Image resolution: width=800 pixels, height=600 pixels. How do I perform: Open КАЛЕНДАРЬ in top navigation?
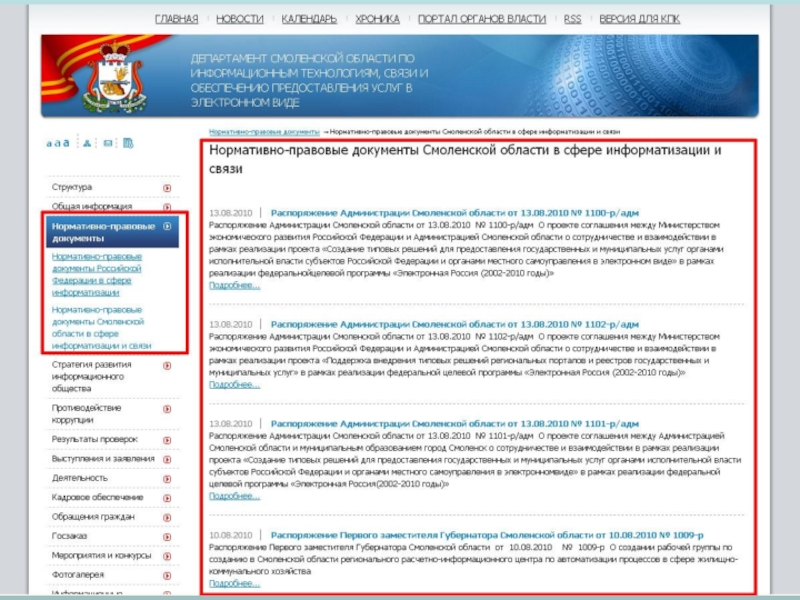click(309, 19)
